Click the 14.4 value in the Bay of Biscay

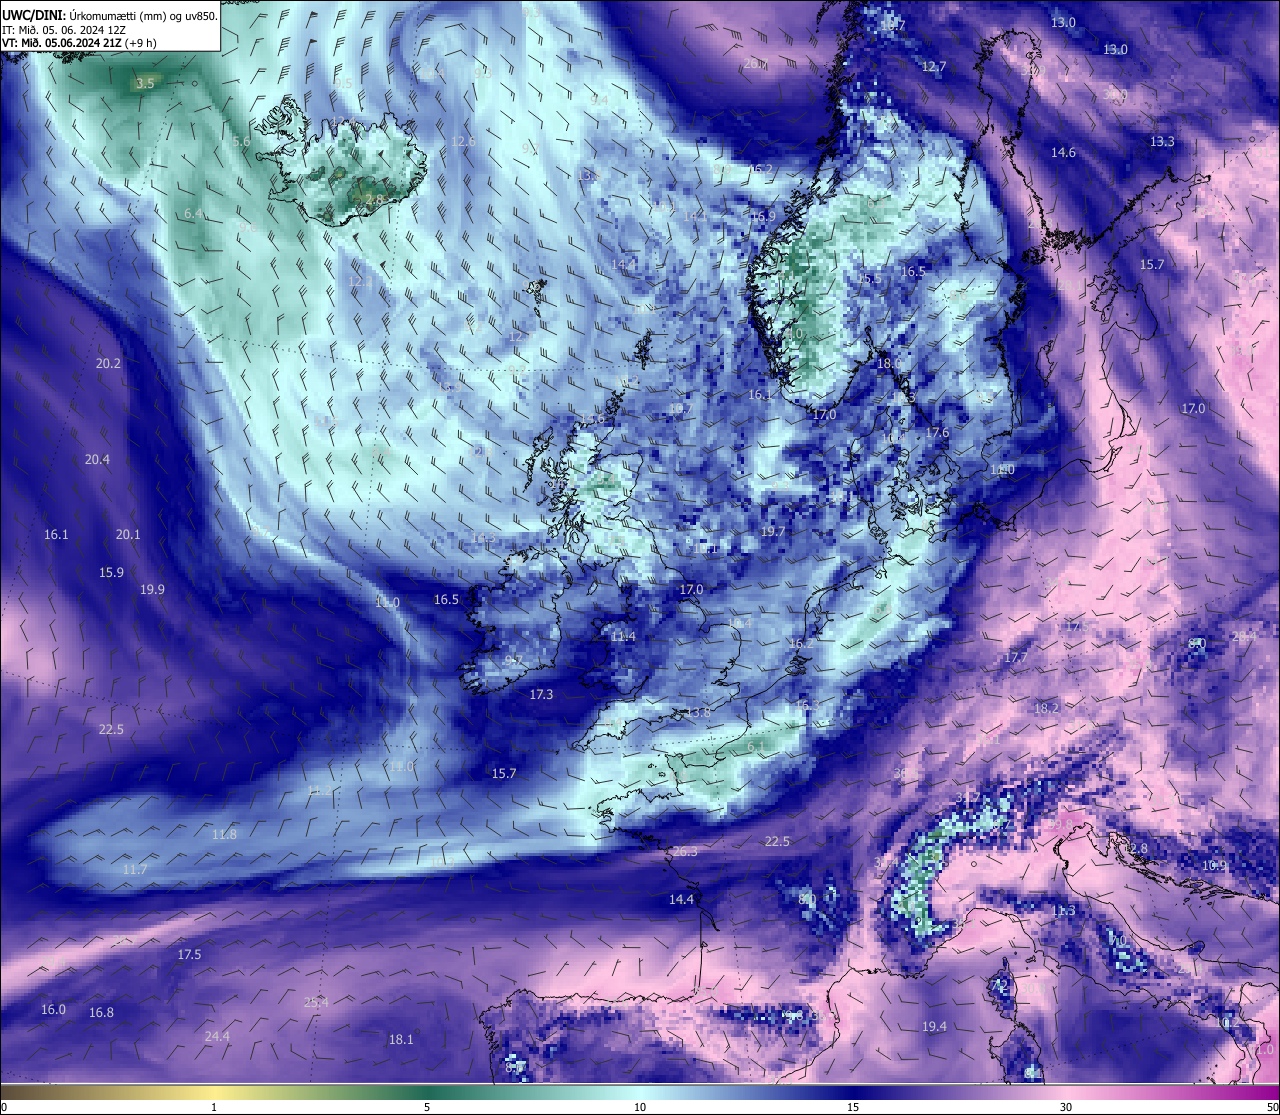[x=681, y=900]
